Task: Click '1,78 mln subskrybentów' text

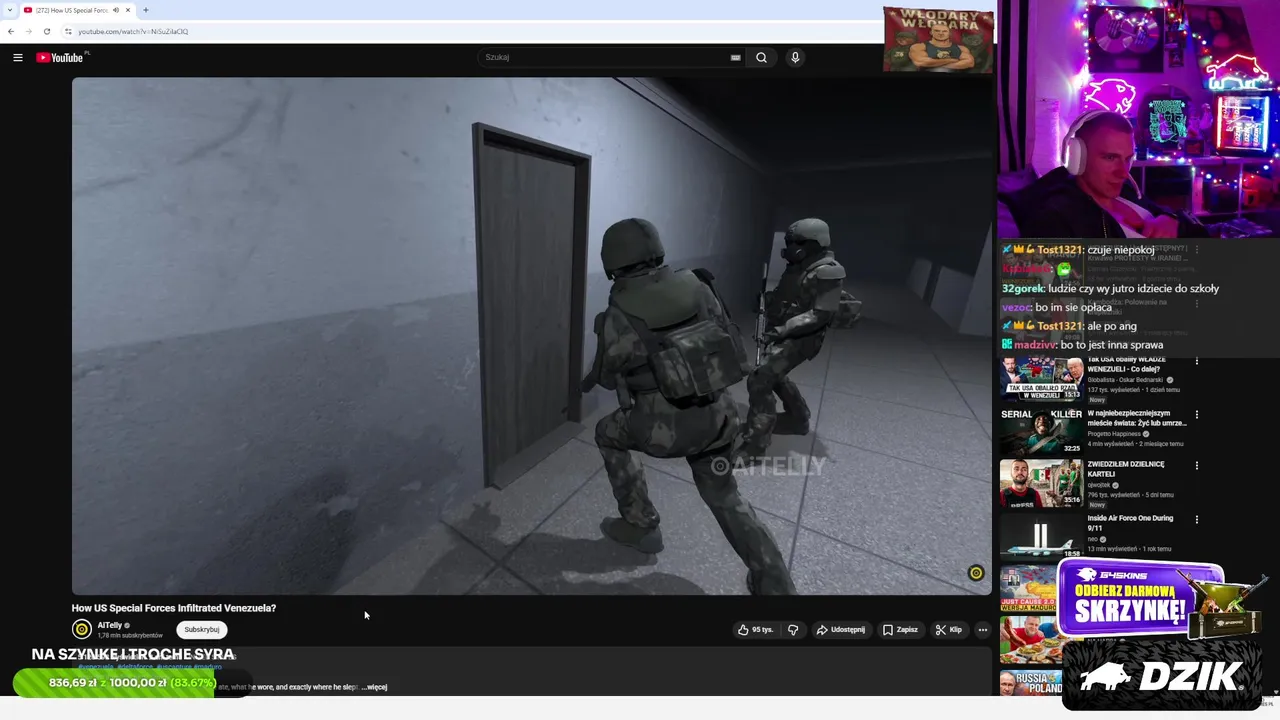Action: (130, 636)
